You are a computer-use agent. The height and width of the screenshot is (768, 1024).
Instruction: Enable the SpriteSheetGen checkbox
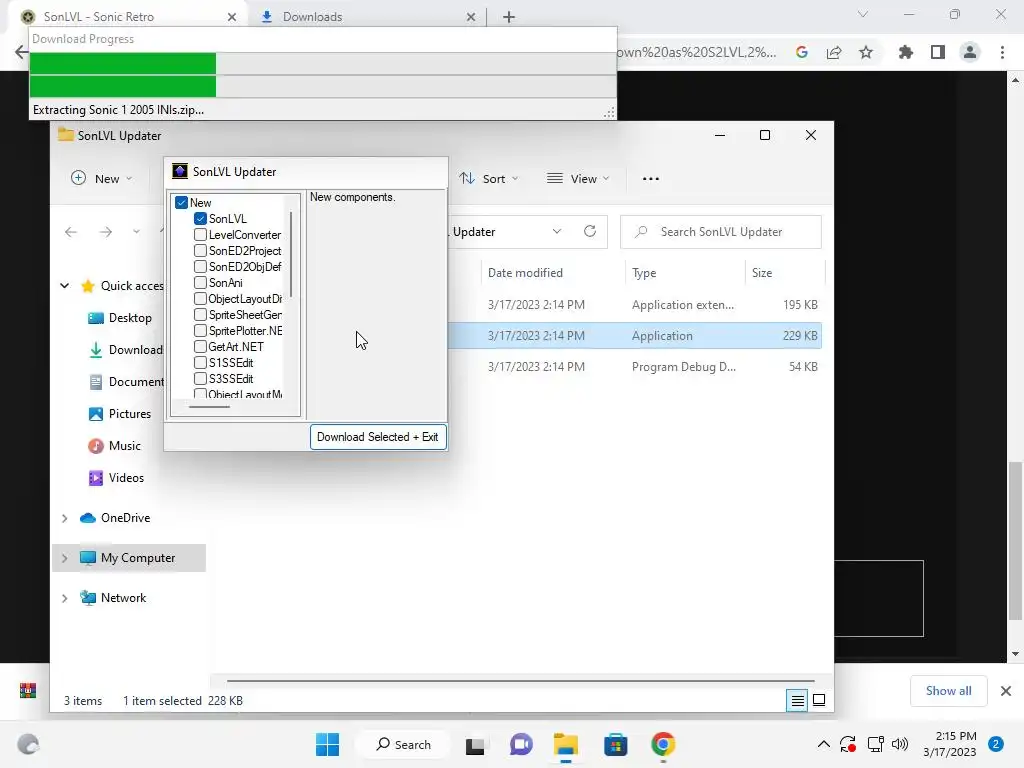pos(200,315)
